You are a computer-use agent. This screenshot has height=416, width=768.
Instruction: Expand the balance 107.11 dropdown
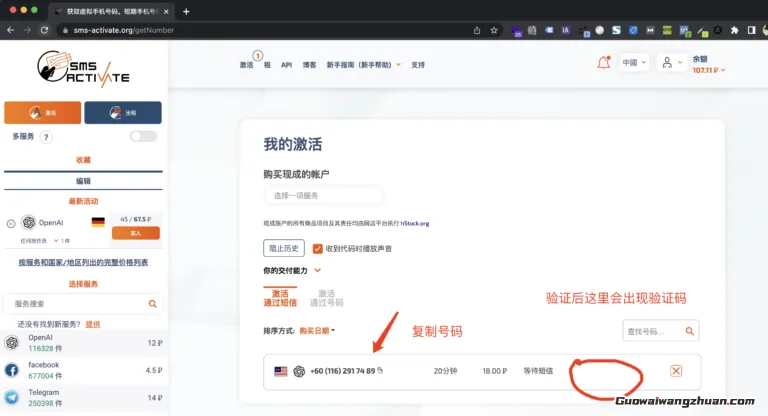708,70
